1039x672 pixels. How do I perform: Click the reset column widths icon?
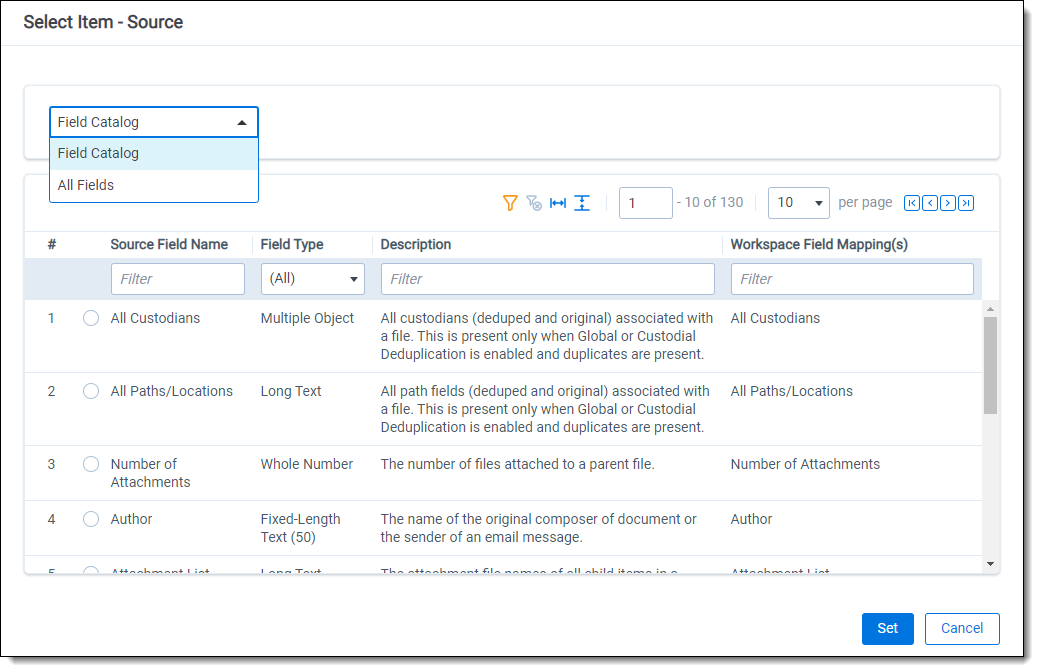click(558, 203)
